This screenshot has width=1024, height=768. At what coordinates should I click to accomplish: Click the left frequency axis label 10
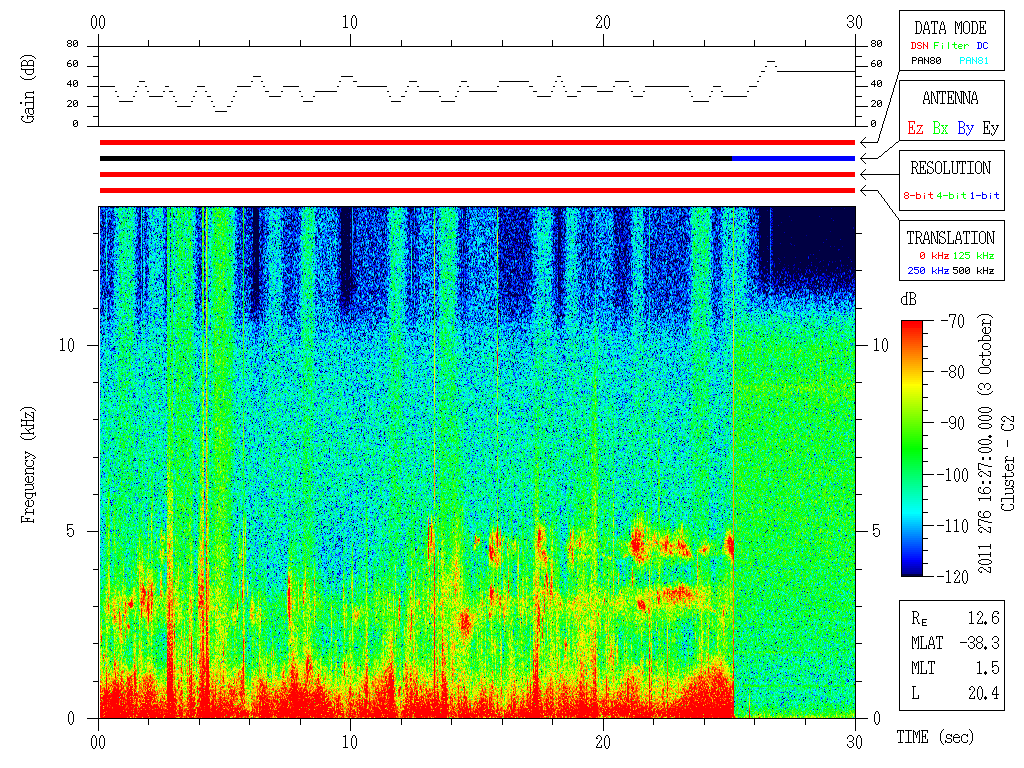click(67, 345)
